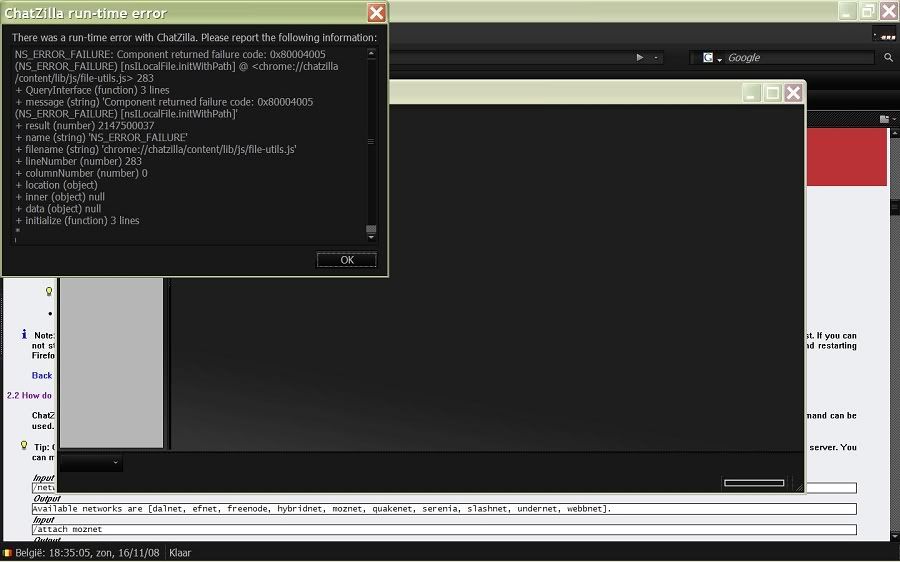Click the 'initialize (function) 3 lines' line
The image size is (900, 562).
click(x=77, y=220)
